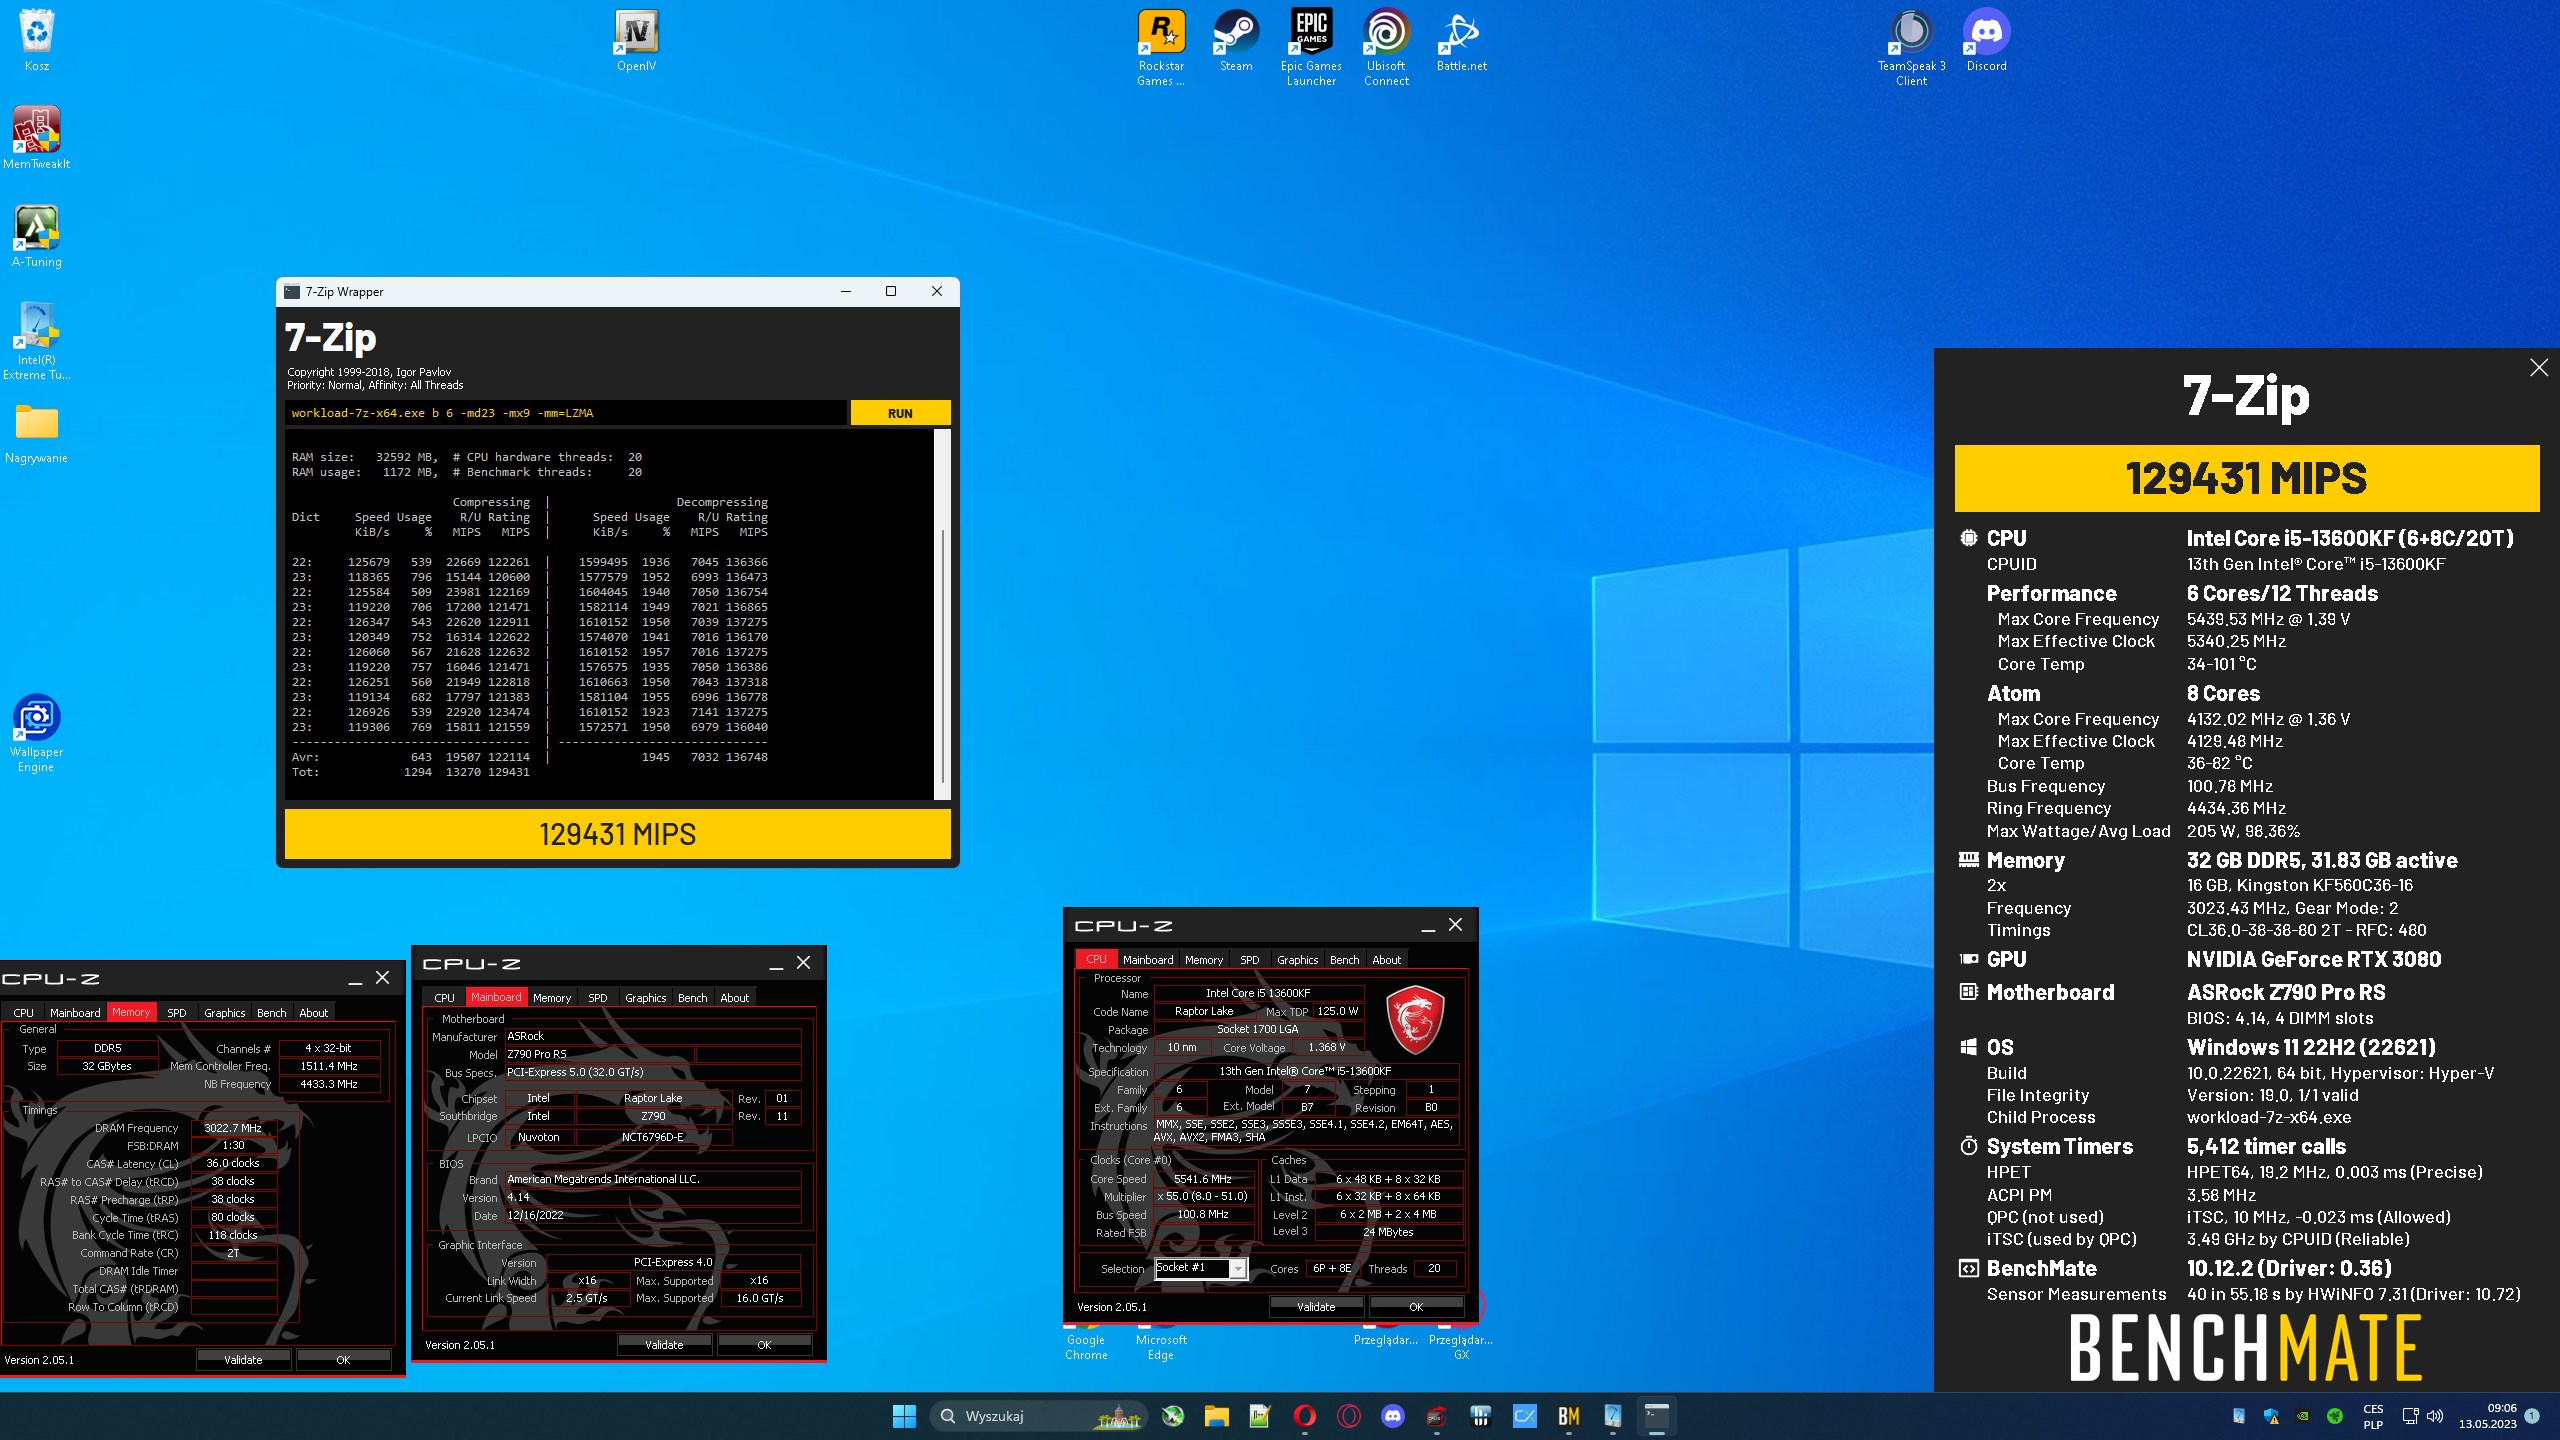
Task: Click the Windows Start button
Action: point(904,1416)
